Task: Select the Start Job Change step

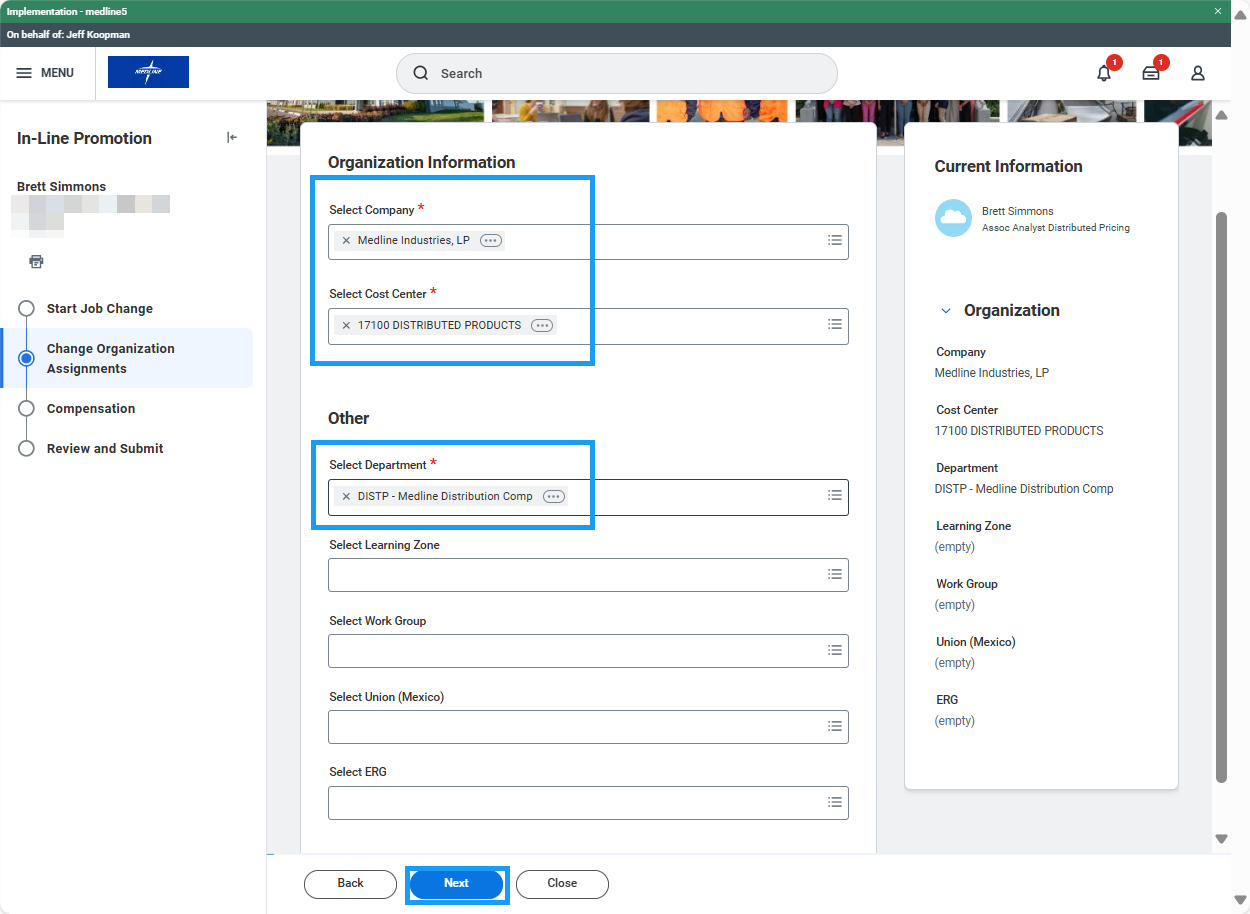Action: tap(99, 309)
